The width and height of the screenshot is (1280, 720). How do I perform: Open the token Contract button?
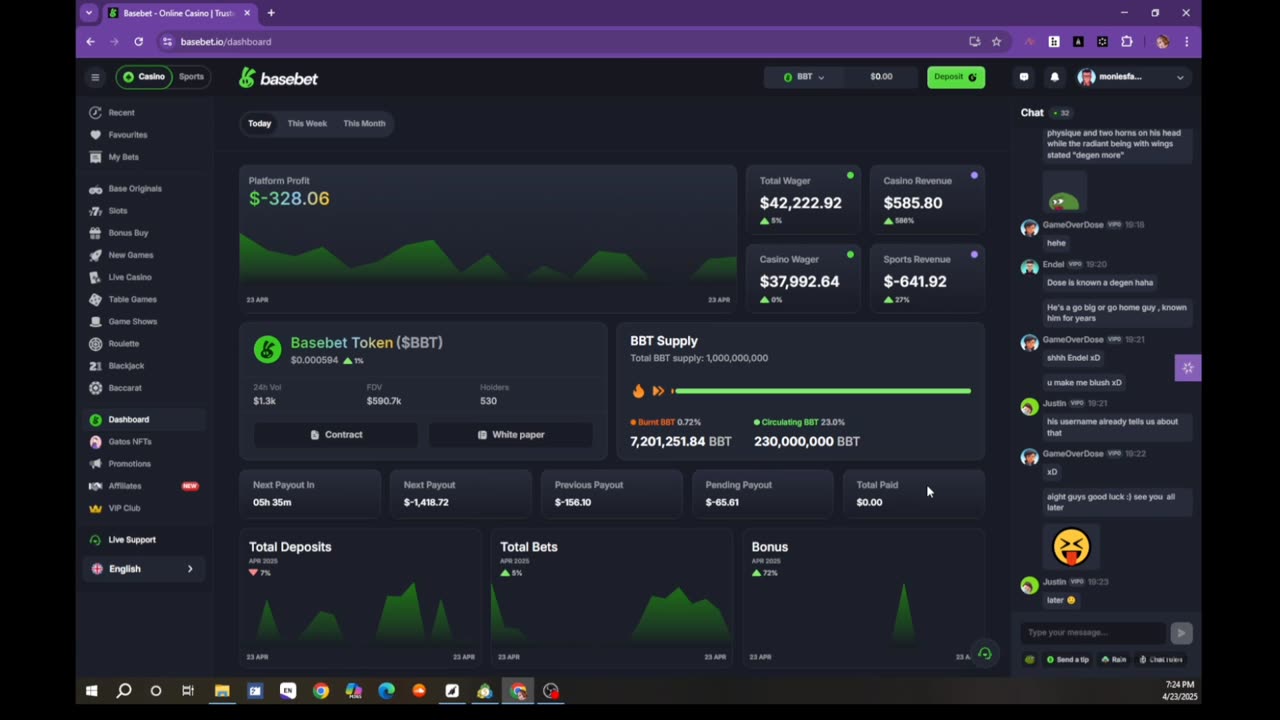pos(336,435)
